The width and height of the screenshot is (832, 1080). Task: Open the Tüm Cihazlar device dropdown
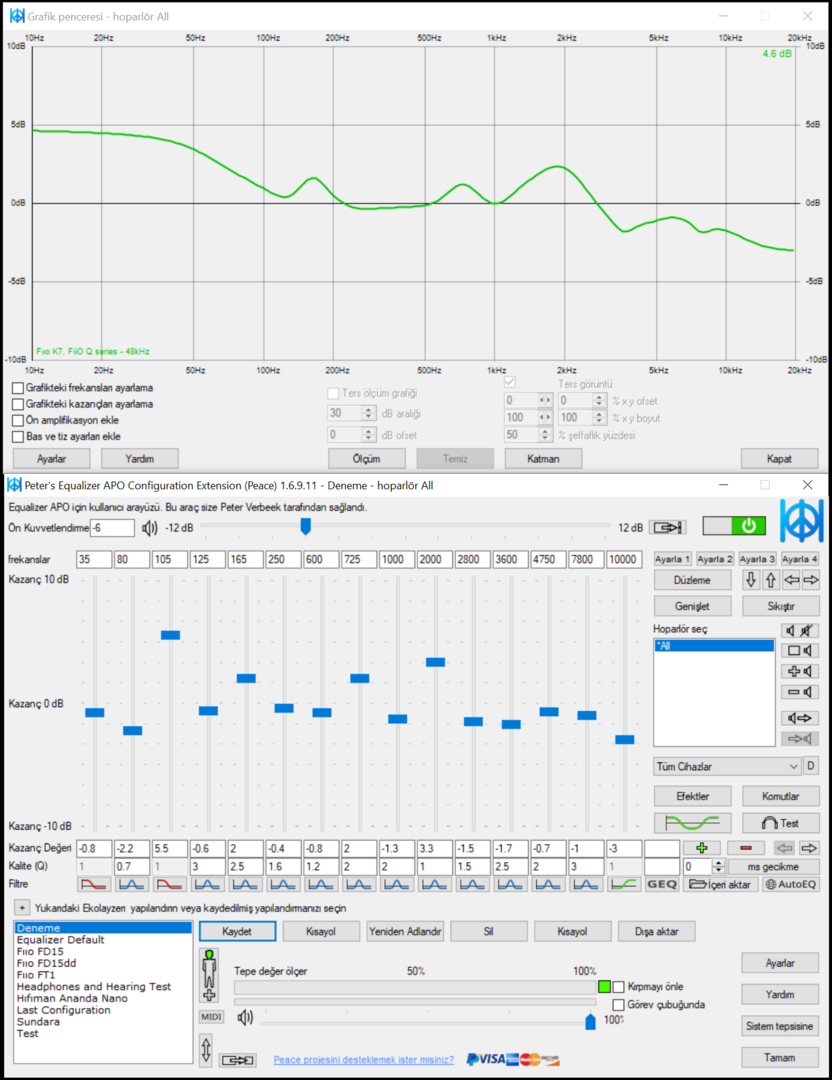(x=727, y=766)
